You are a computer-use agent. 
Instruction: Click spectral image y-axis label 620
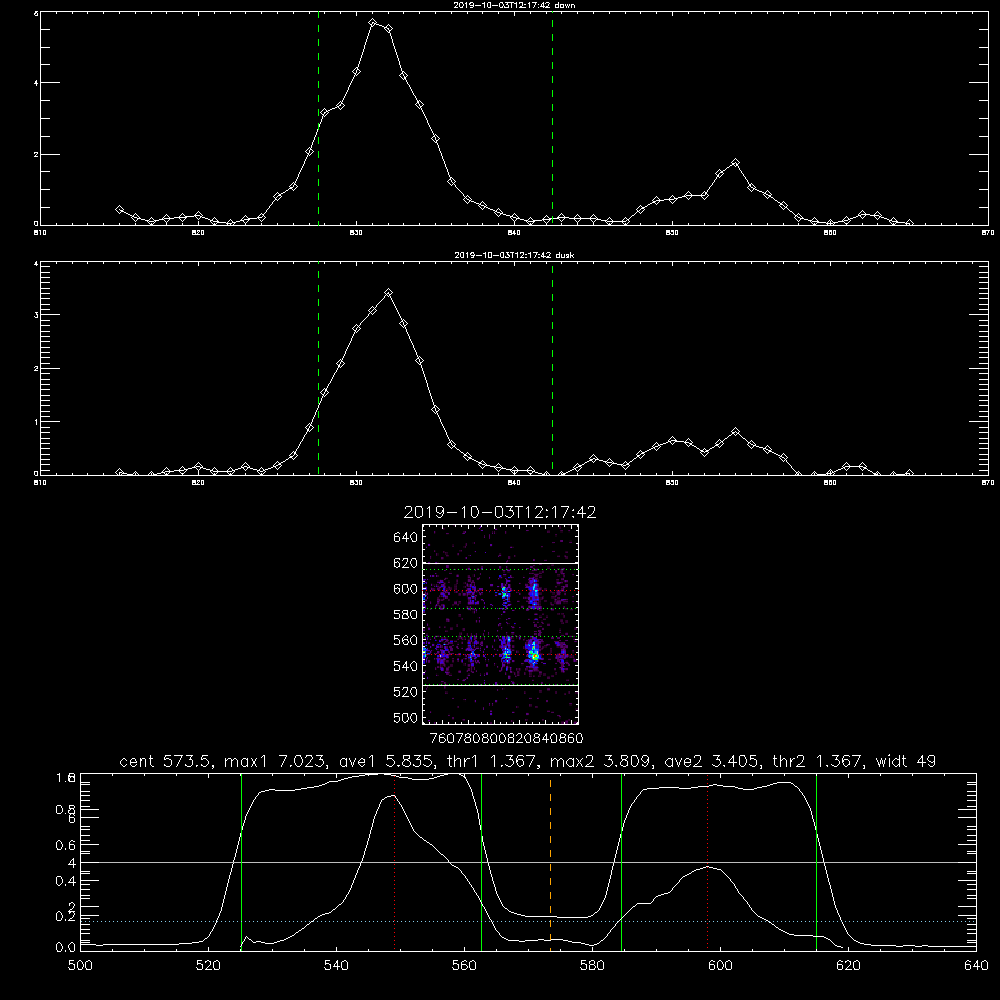406,563
